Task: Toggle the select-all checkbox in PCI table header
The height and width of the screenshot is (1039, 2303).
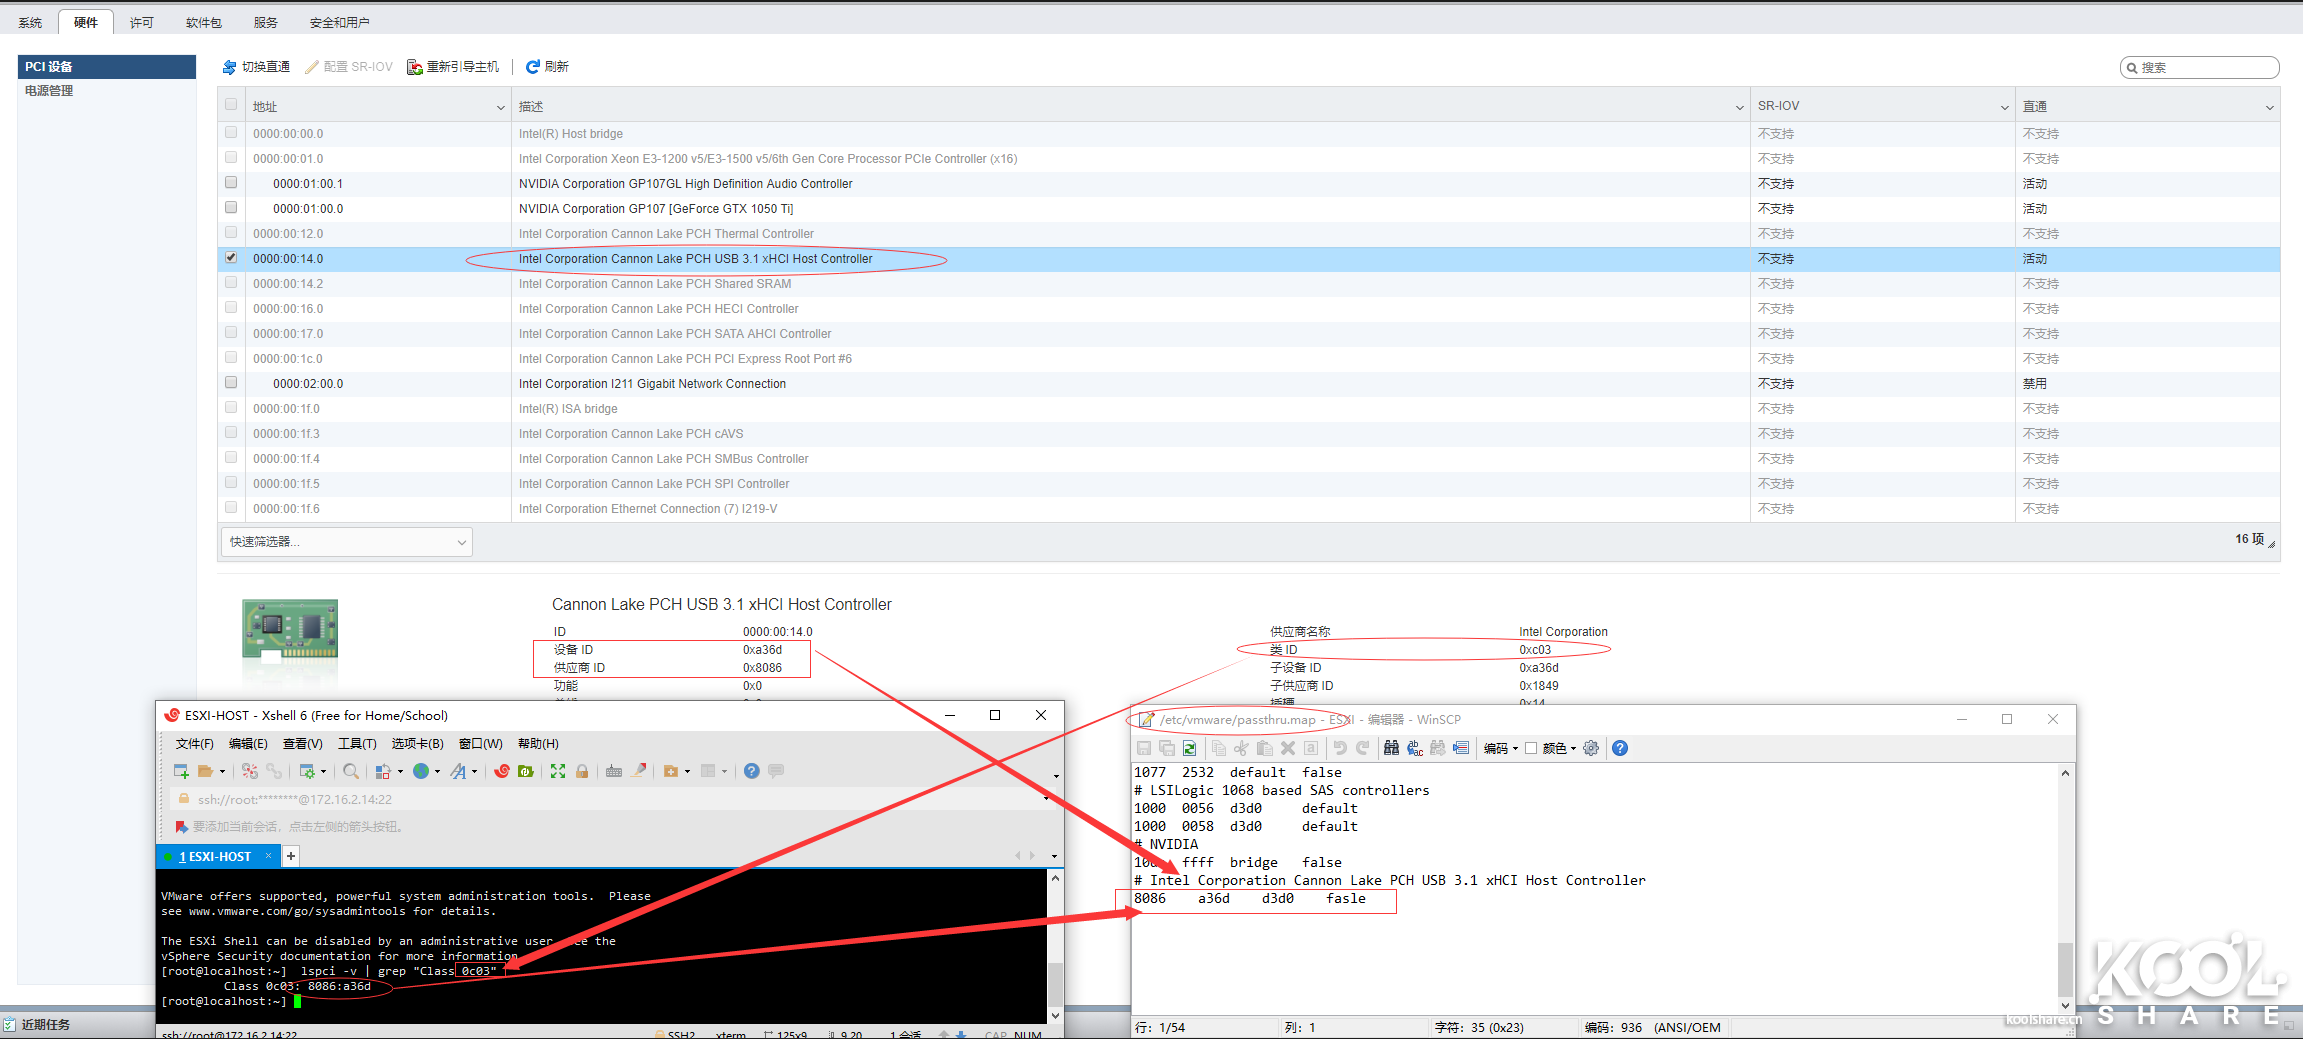Action: point(231,104)
